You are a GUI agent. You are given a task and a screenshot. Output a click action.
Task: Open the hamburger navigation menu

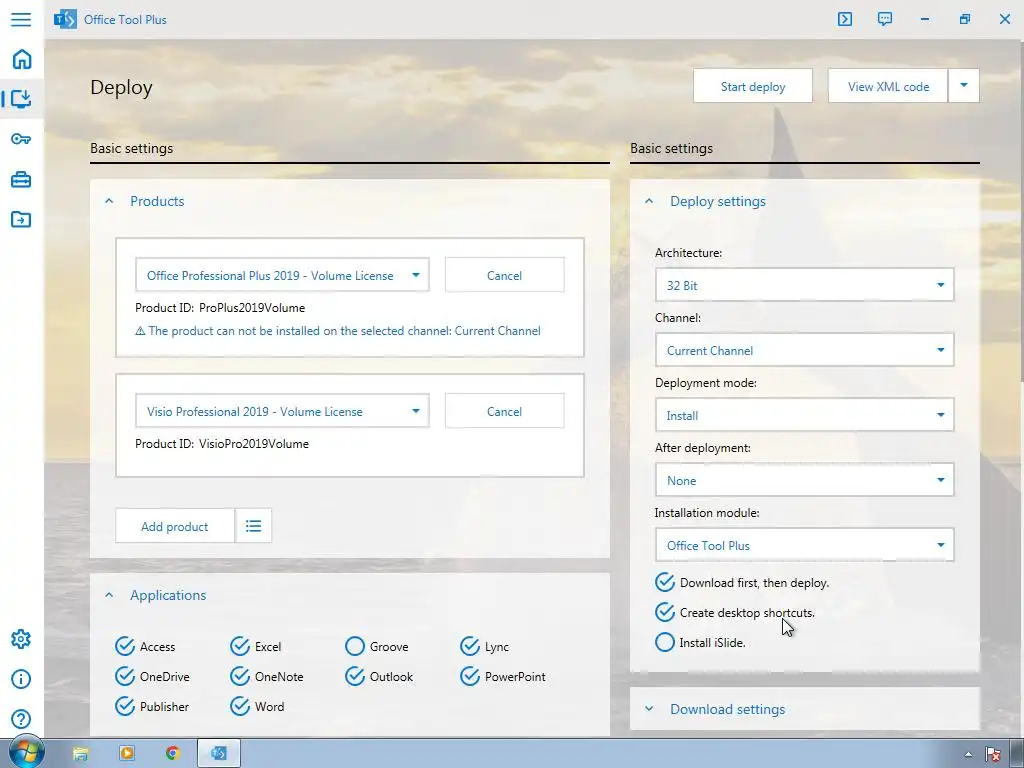21,19
